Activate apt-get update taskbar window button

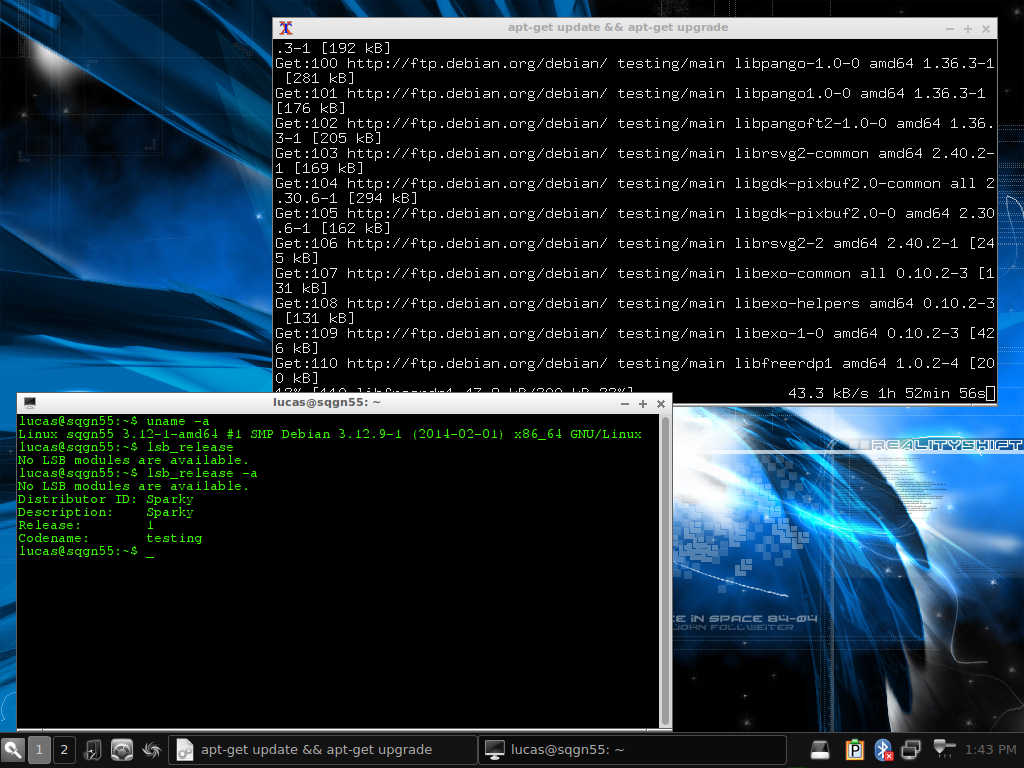[x=322, y=750]
